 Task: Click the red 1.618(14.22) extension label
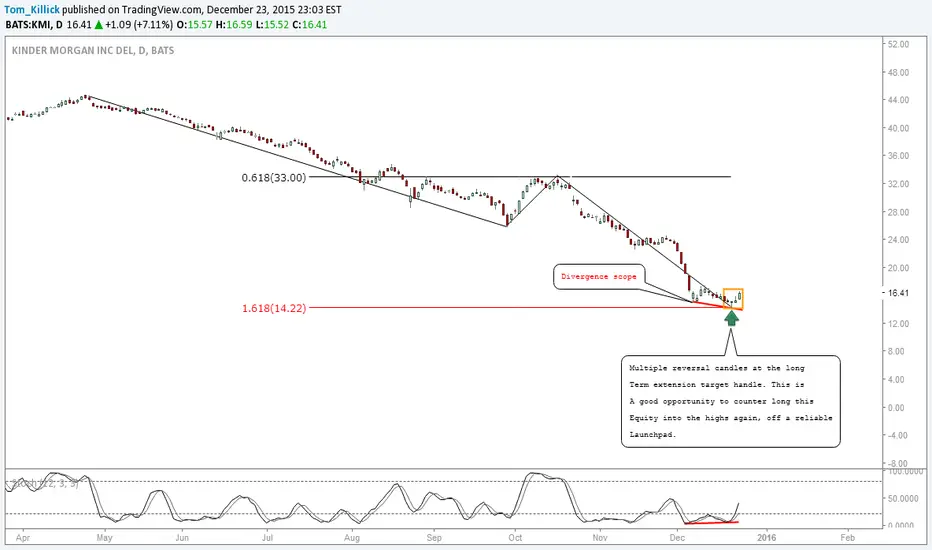[x=273, y=308]
